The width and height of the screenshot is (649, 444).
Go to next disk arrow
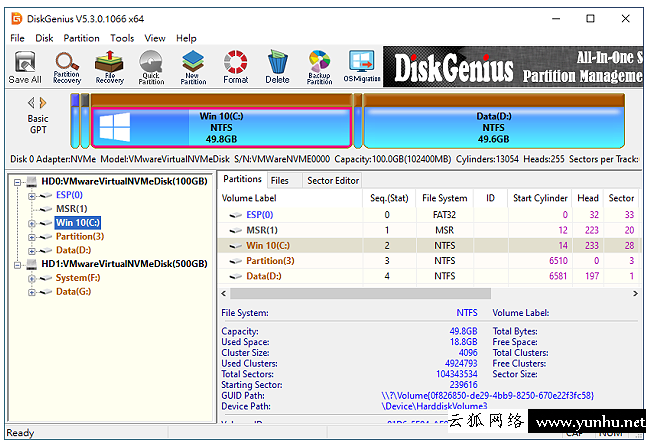coord(43,102)
